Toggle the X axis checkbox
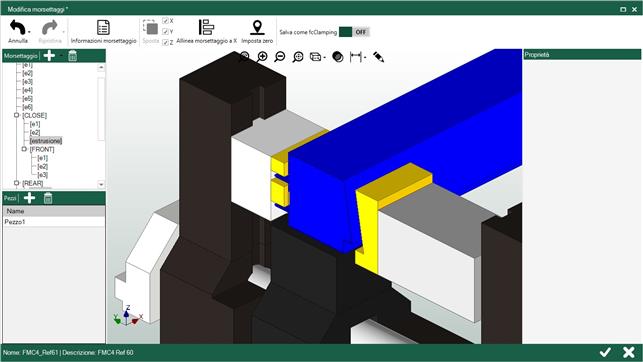This screenshot has height=362, width=643. point(165,20)
